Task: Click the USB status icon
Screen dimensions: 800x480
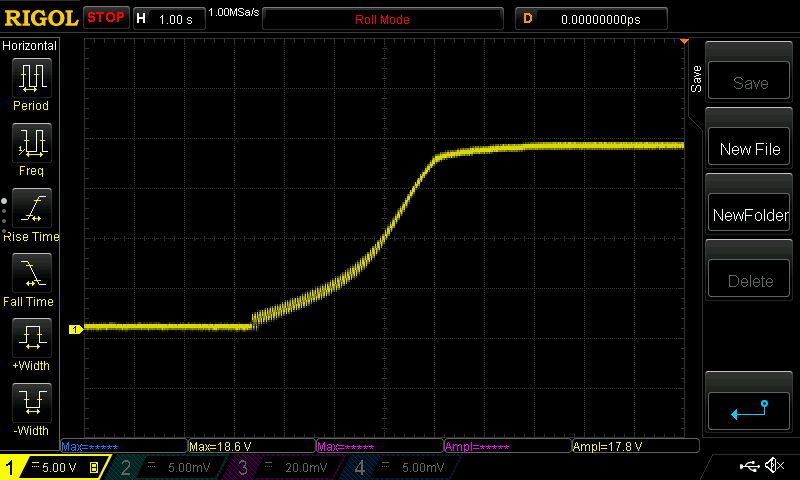Action: (748, 466)
